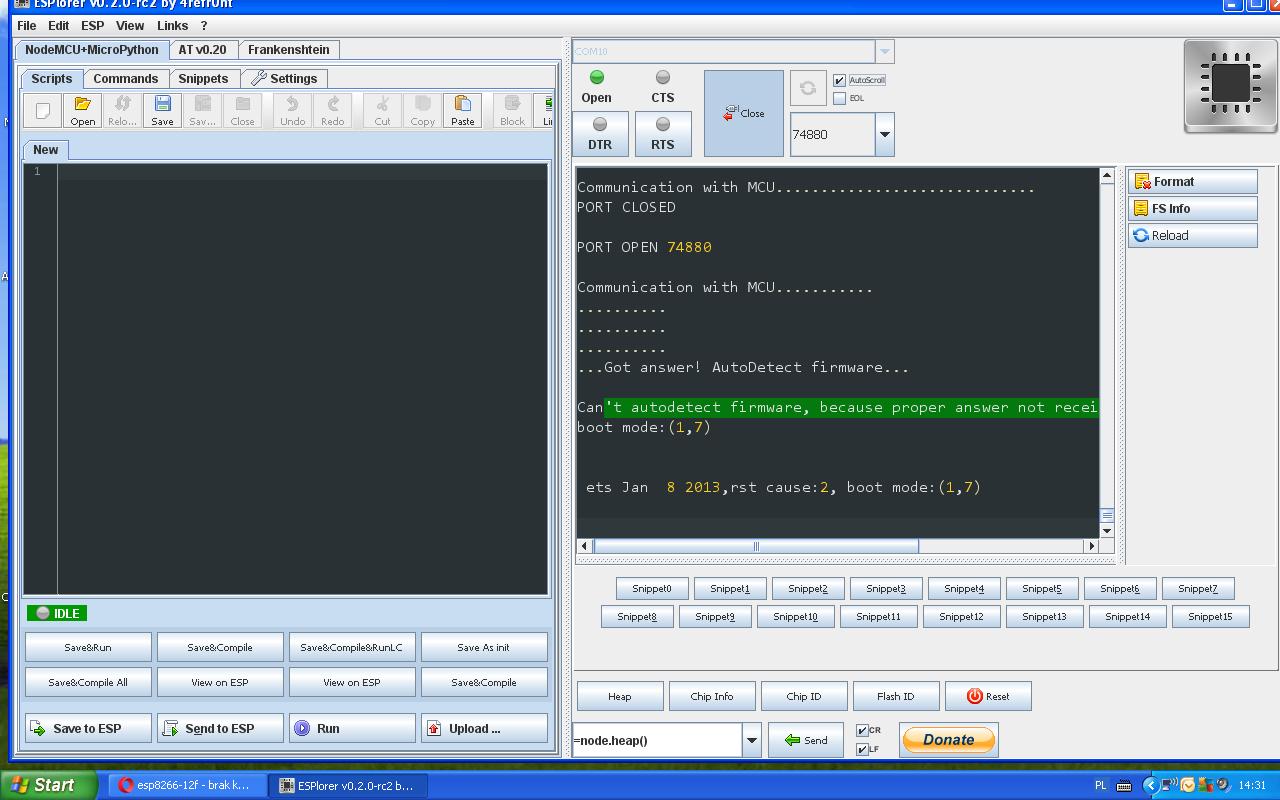Click the Chip Info button

(711, 696)
